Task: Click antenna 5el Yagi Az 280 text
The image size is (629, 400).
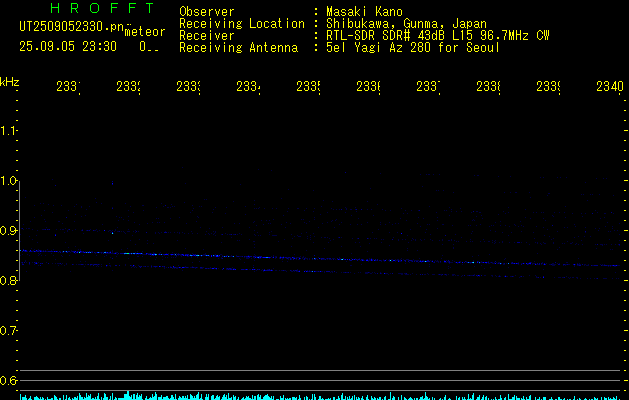Action: click(413, 48)
